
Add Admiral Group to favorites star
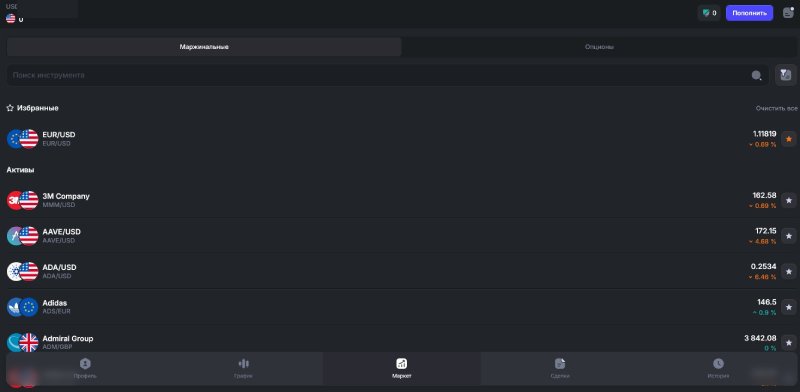(789, 342)
